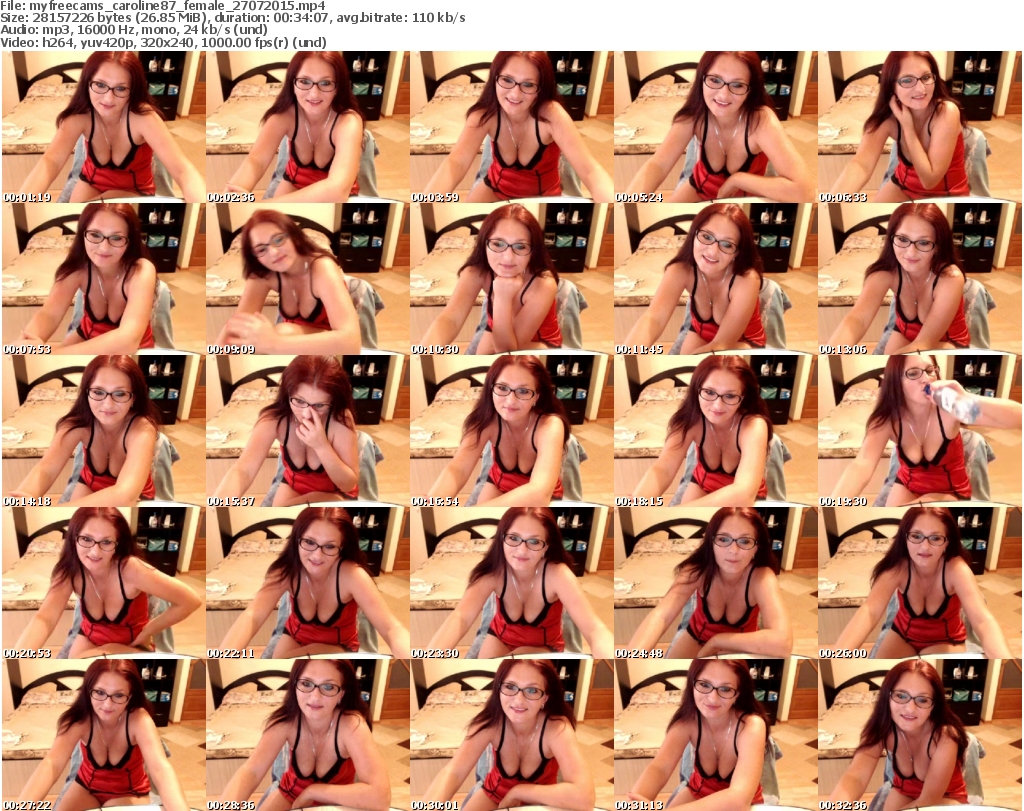Click the thumbnail timestamped 00:18:15
This screenshot has width=1024, height=811.
[716, 431]
